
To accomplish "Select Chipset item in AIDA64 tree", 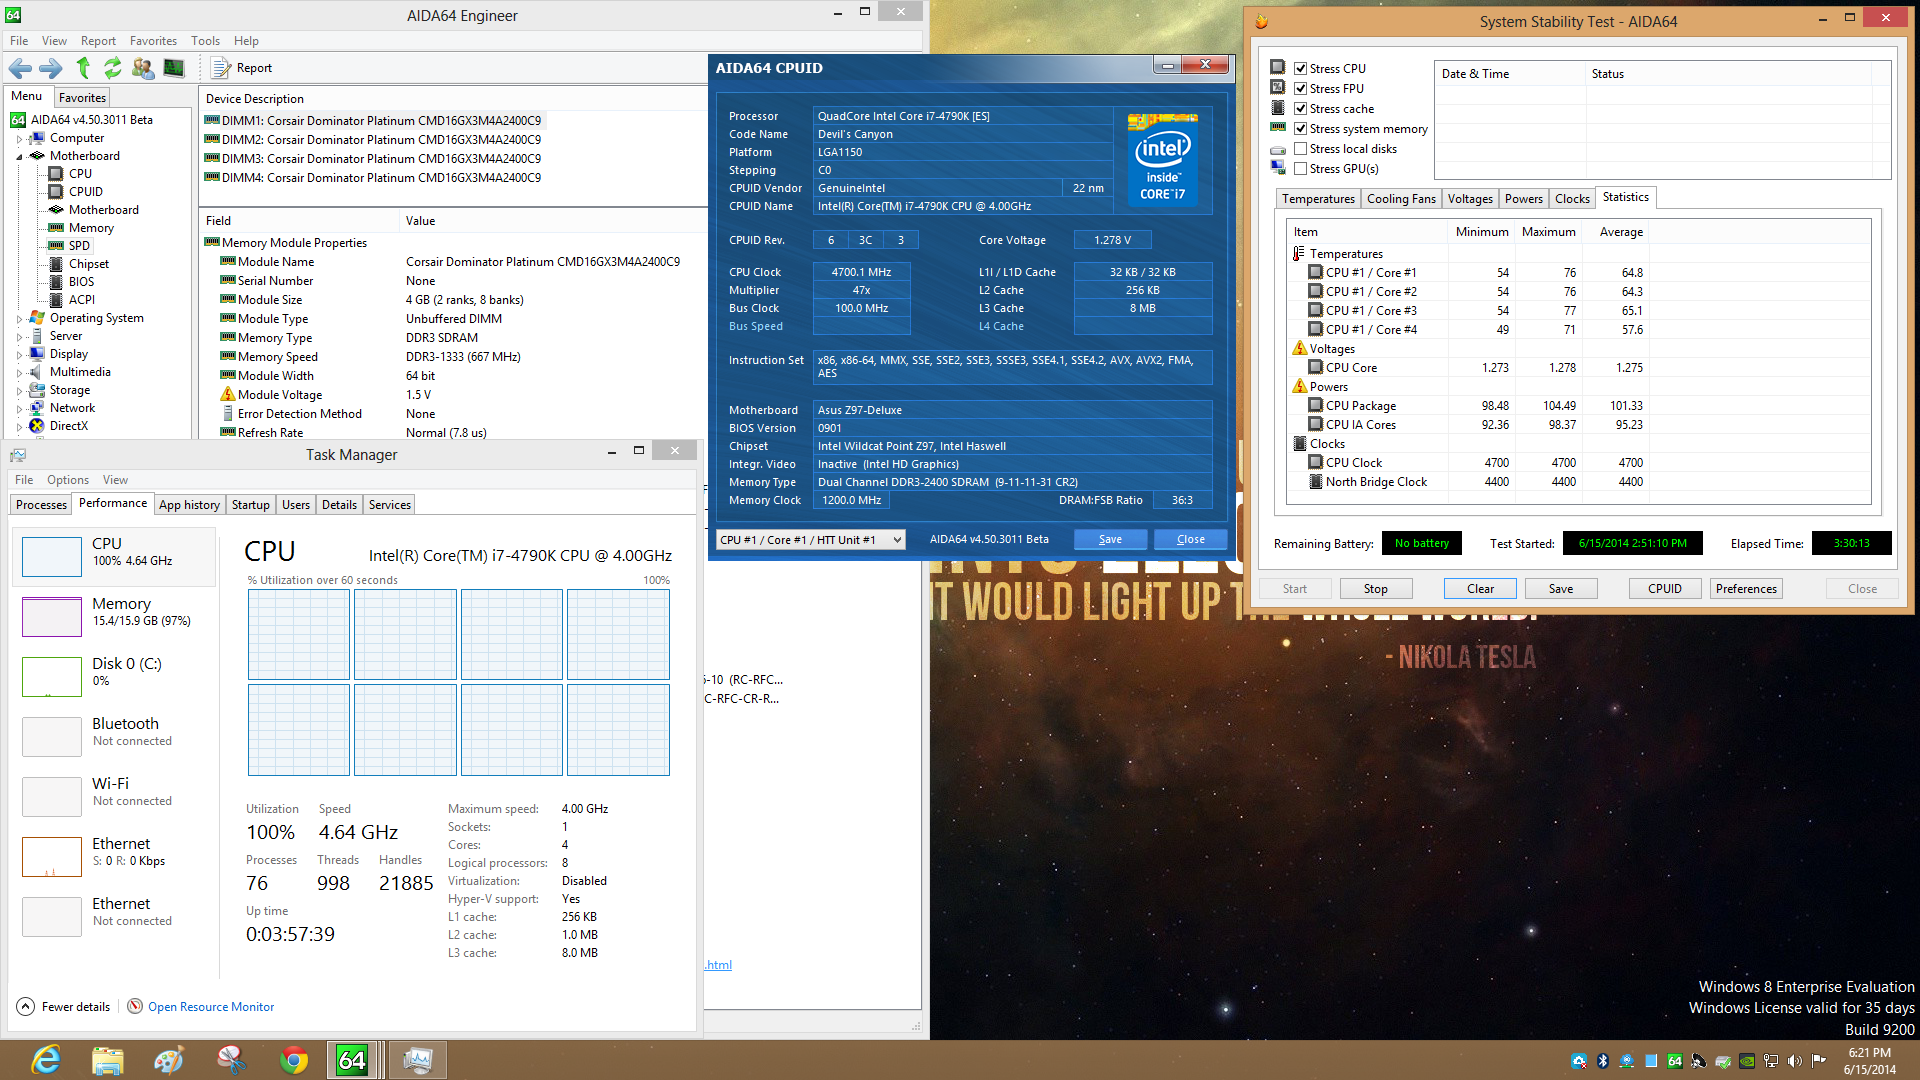I will 89,264.
